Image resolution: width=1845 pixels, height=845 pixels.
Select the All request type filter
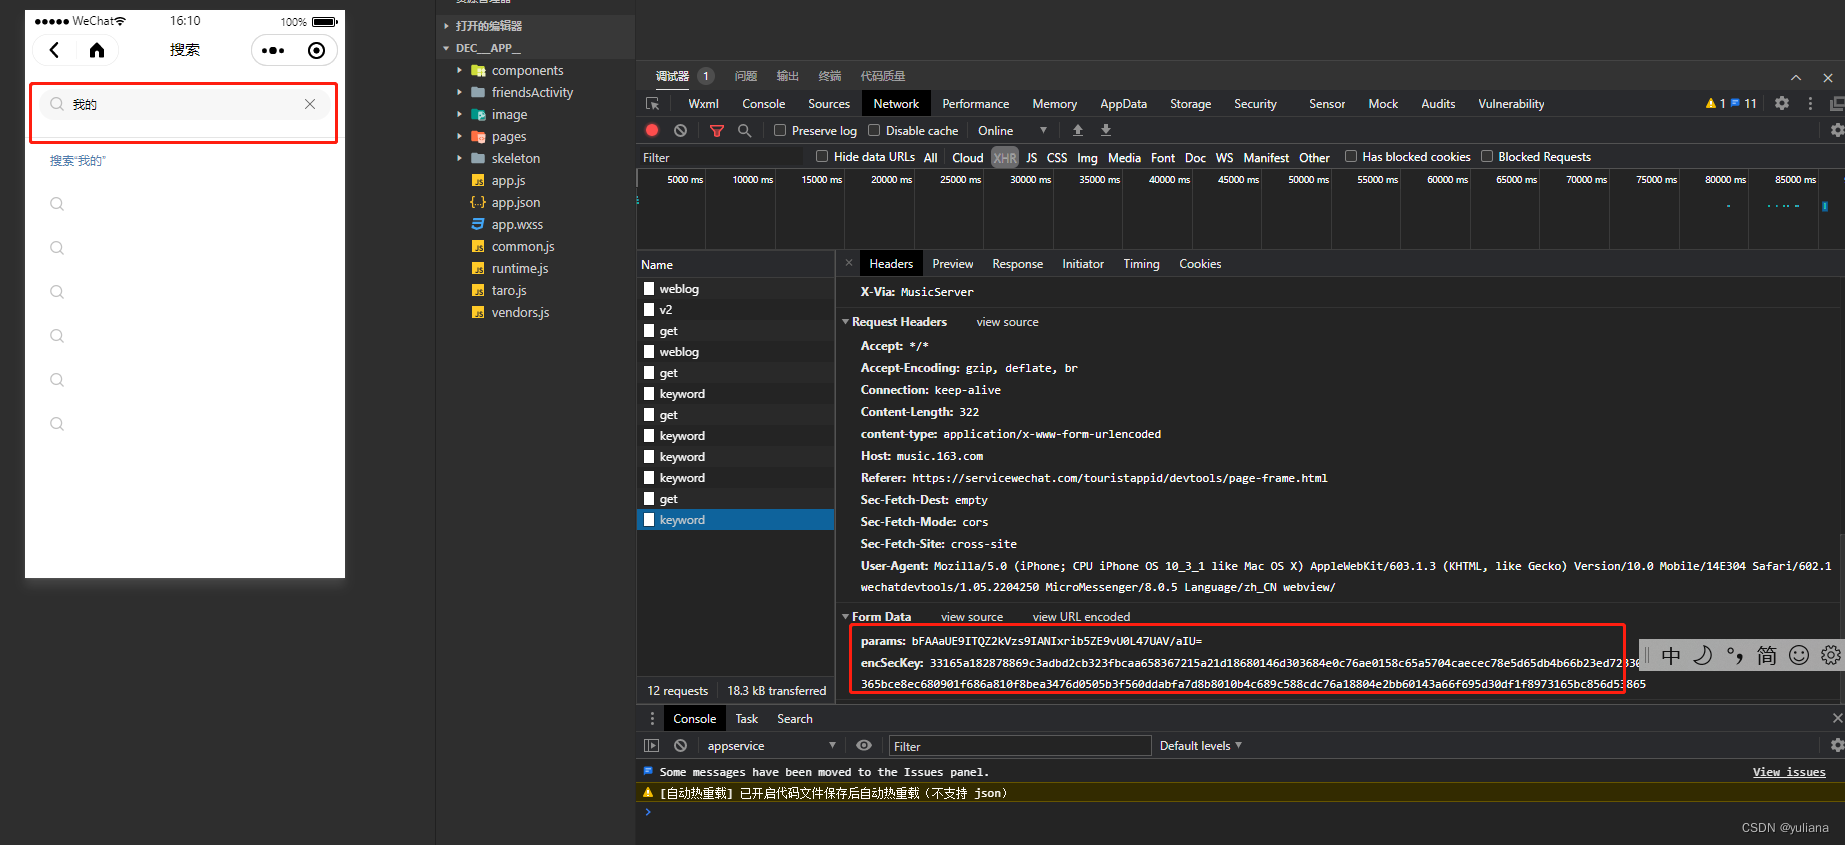(930, 157)
